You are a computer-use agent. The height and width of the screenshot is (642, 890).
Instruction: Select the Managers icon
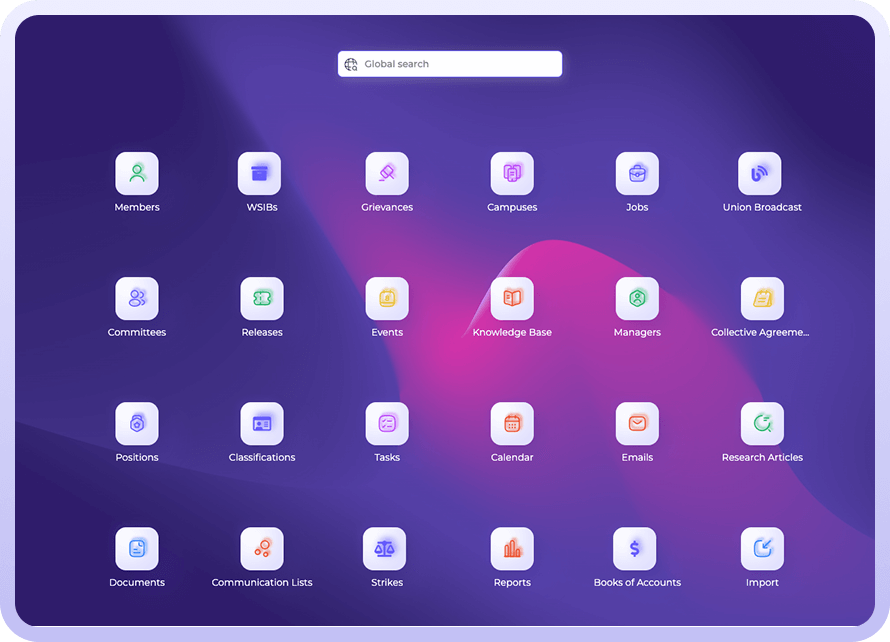point(637,299)
